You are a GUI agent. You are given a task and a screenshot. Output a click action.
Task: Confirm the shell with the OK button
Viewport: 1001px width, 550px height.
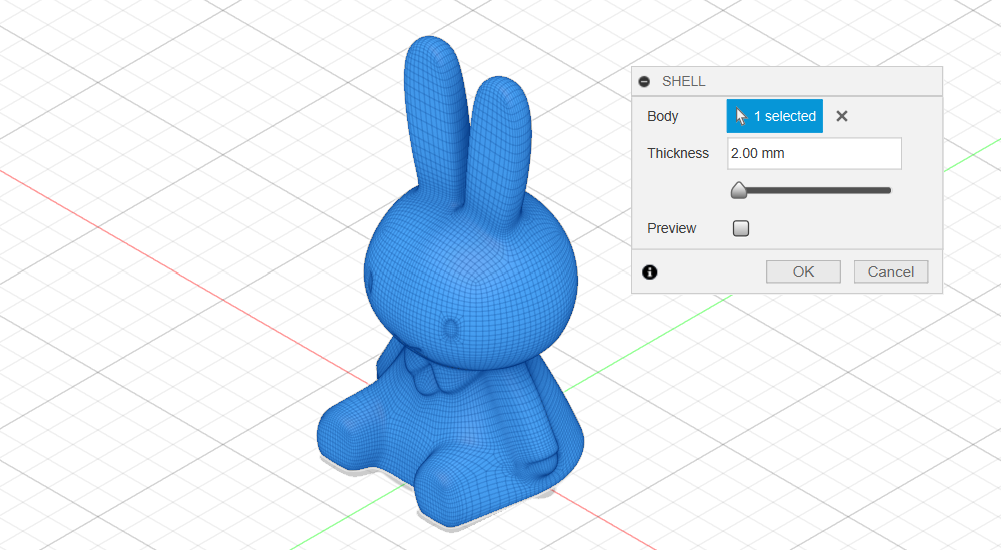pyautogui.click(x=803, y=272)
